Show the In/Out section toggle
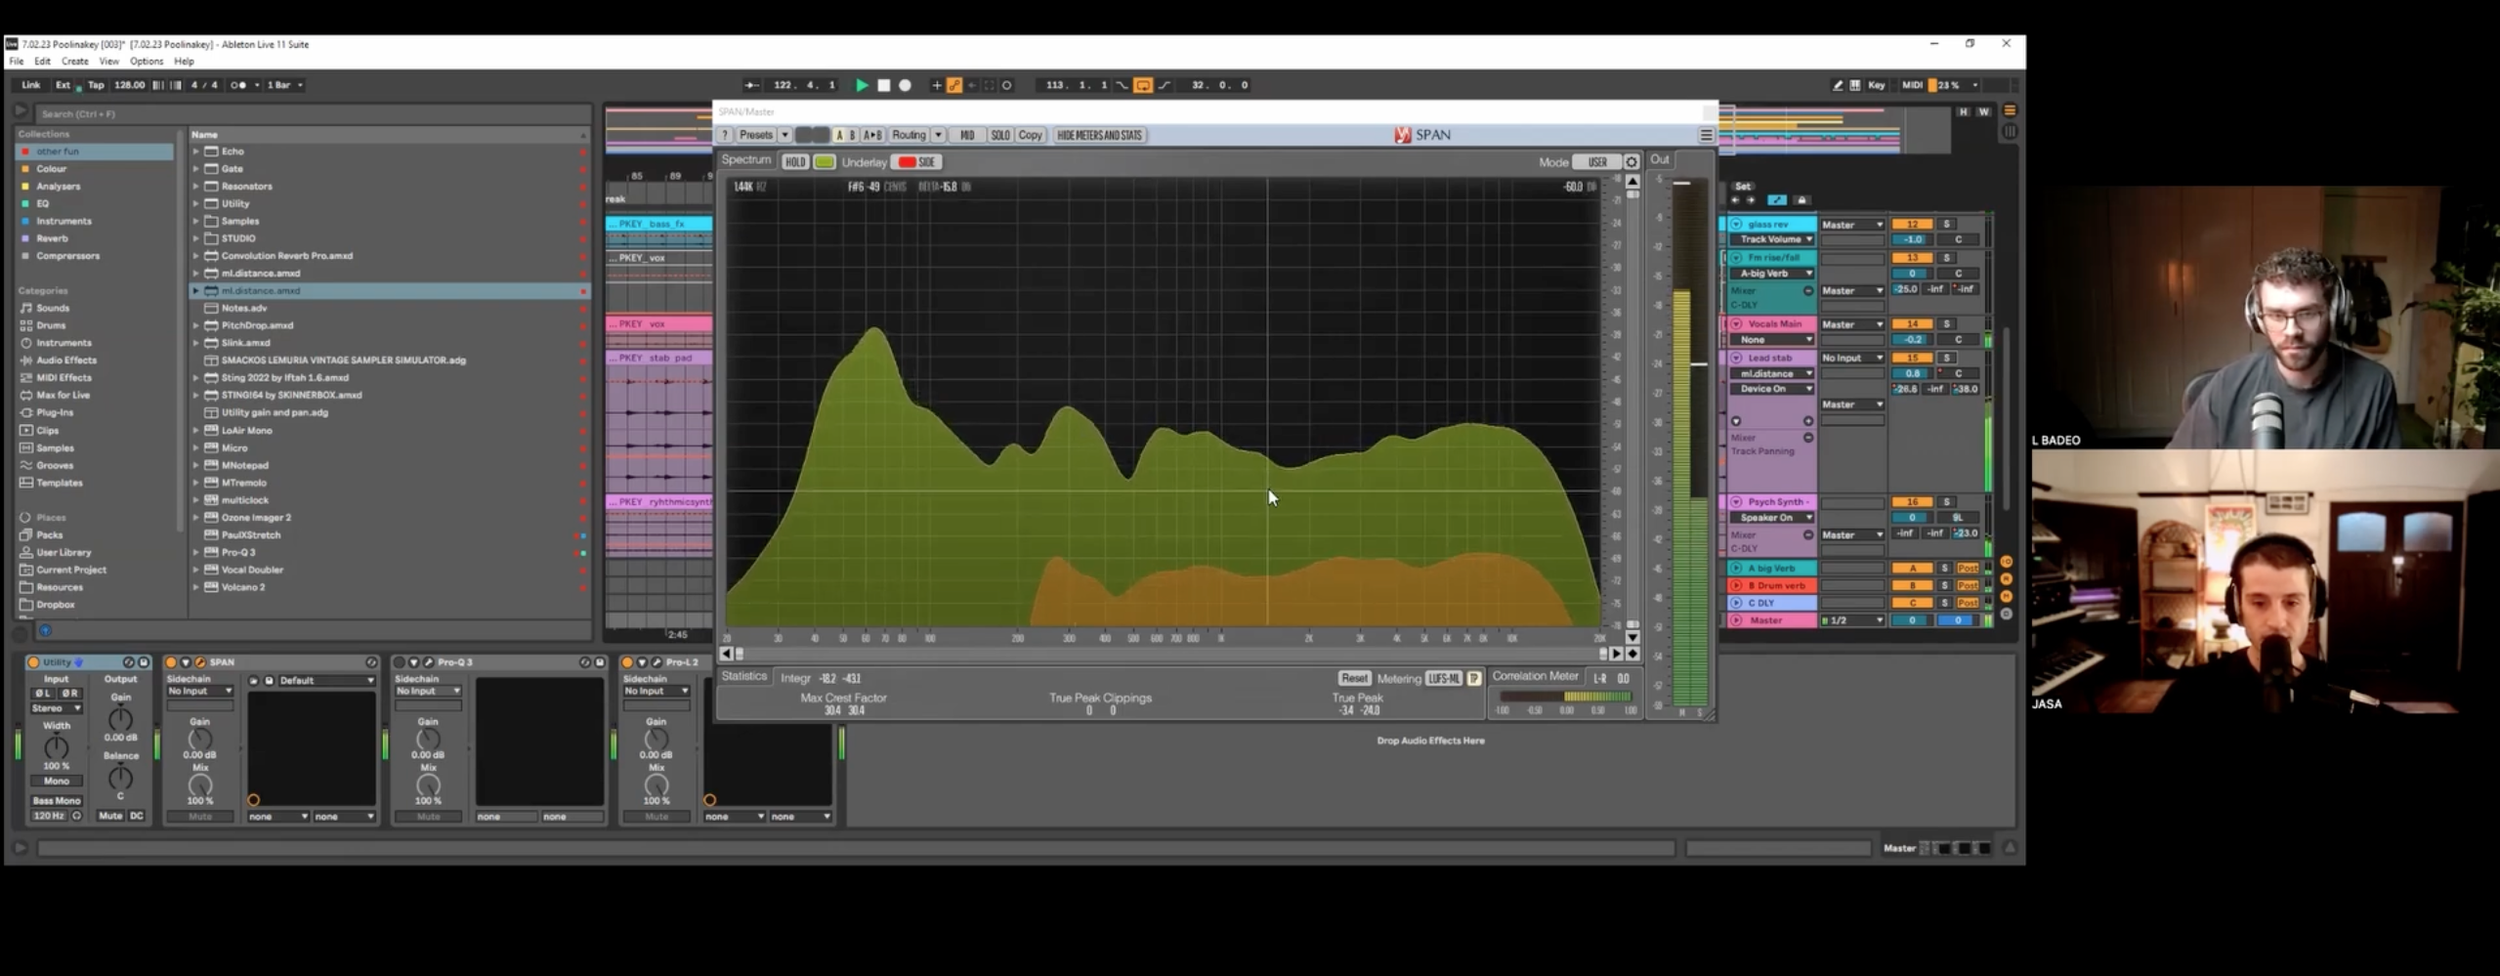Image resolution: width=2500 pixels, height=976 pixels. pyautogui.click(x=2007, y=562)
